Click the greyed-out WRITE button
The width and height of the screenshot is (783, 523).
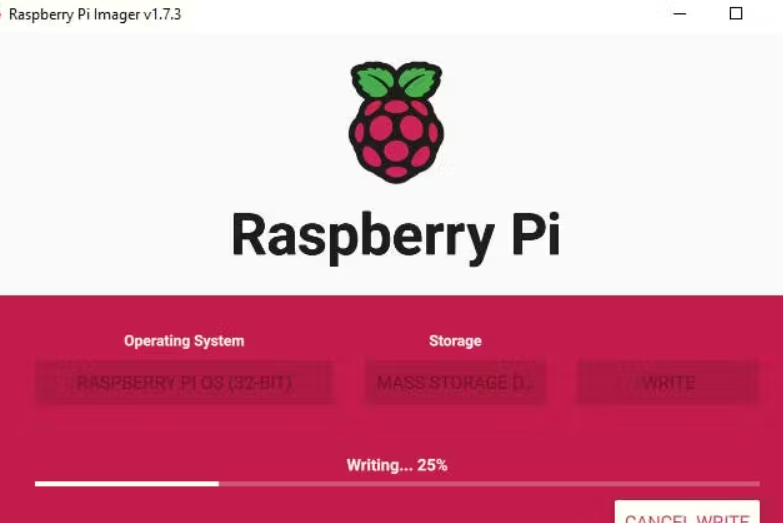668,383
